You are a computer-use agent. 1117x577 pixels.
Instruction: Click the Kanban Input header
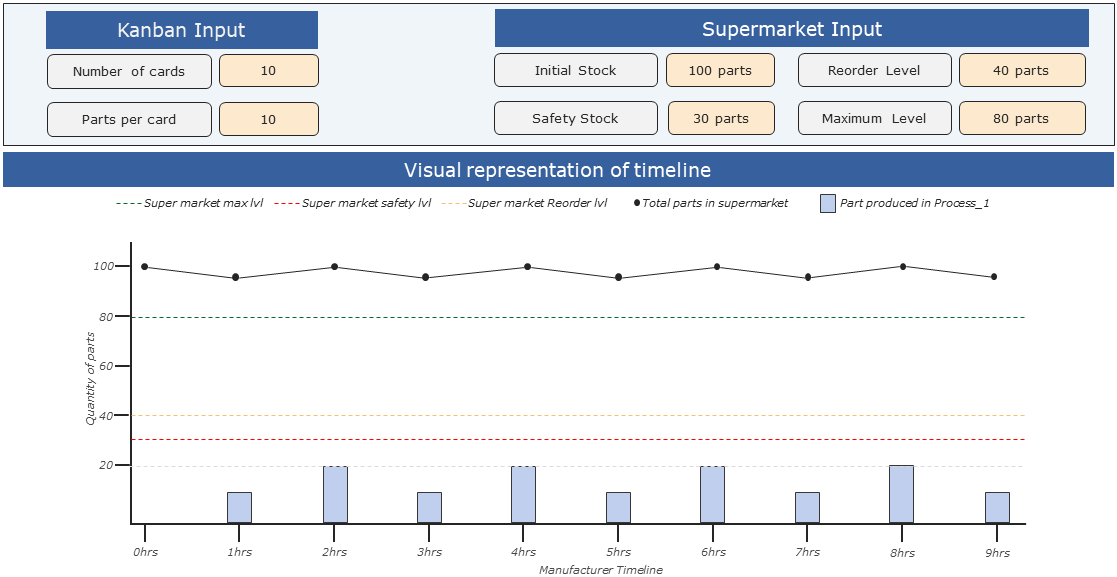[181, 30]
